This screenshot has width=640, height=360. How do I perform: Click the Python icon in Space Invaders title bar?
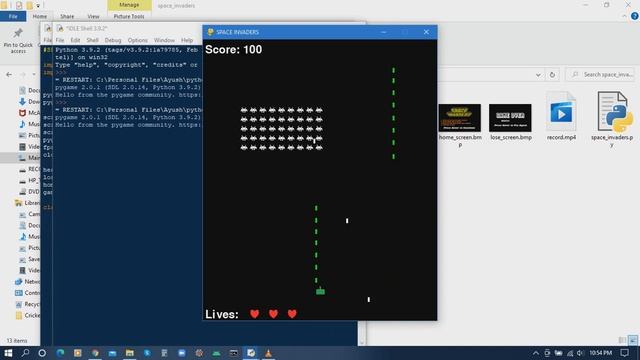(x=211, y=32)
